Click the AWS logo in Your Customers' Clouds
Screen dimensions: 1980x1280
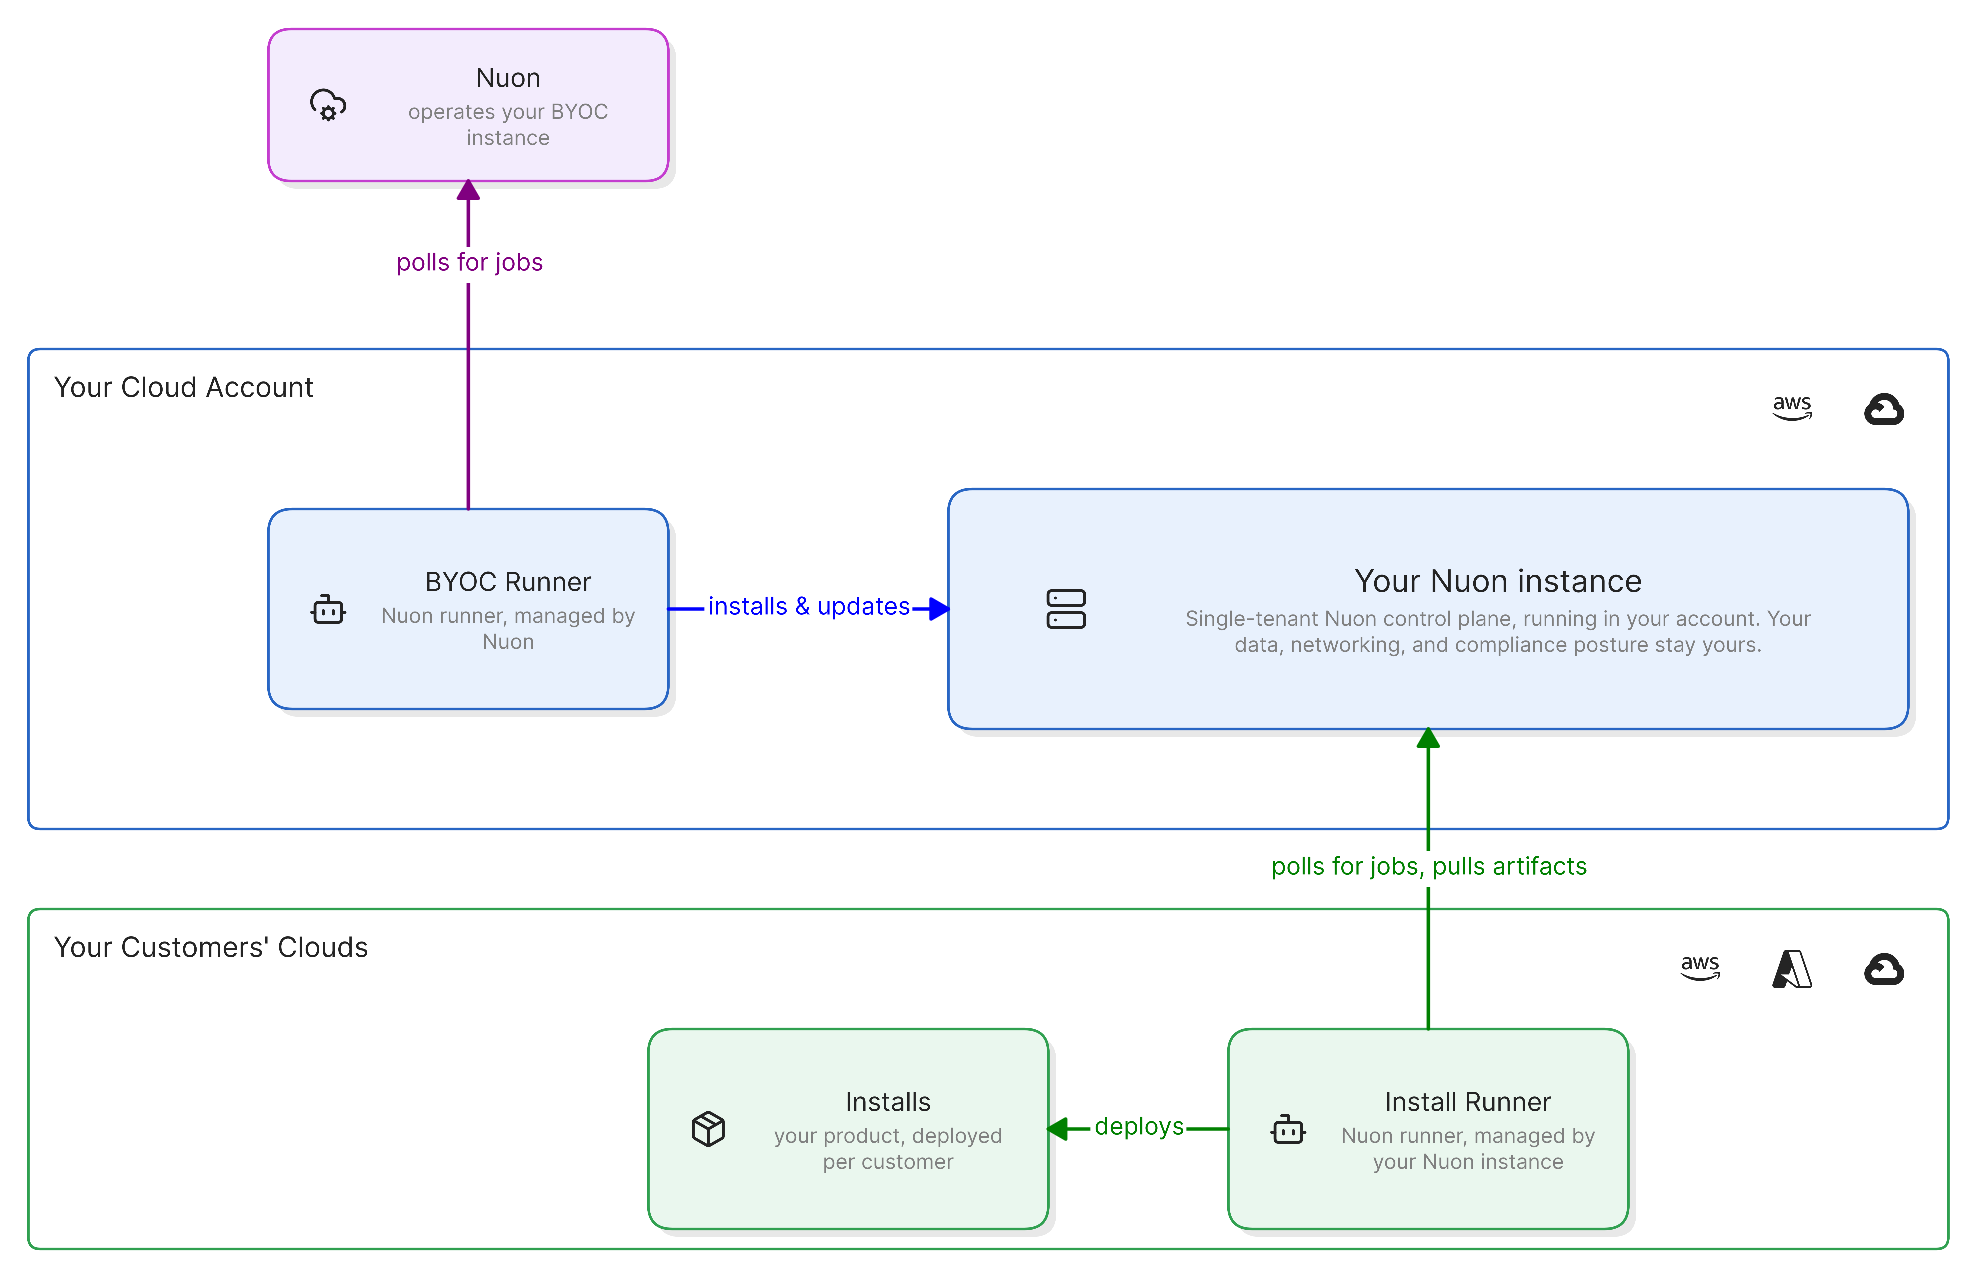tap(1700, 968)
